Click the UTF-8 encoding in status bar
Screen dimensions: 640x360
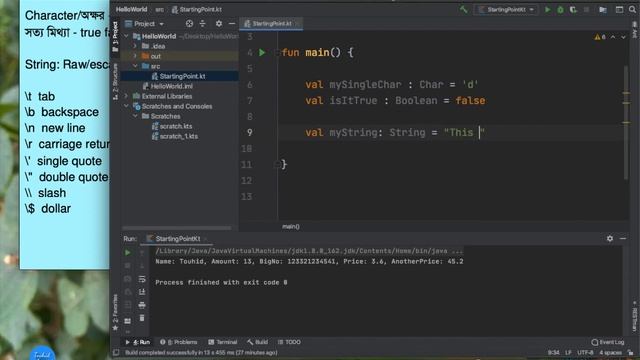coord(585,353)
